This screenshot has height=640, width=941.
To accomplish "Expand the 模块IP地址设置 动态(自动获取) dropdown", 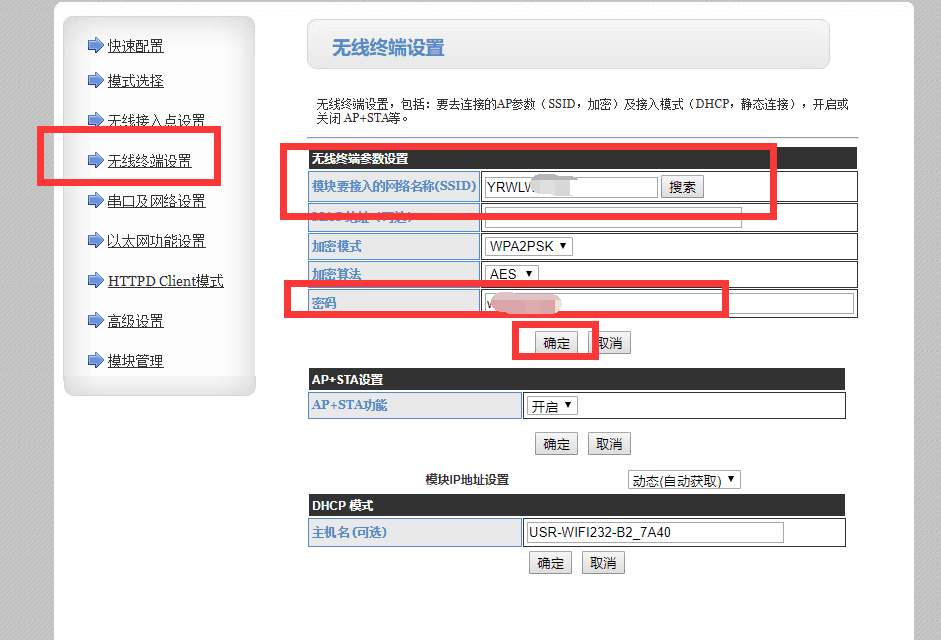I will (684, 480).
